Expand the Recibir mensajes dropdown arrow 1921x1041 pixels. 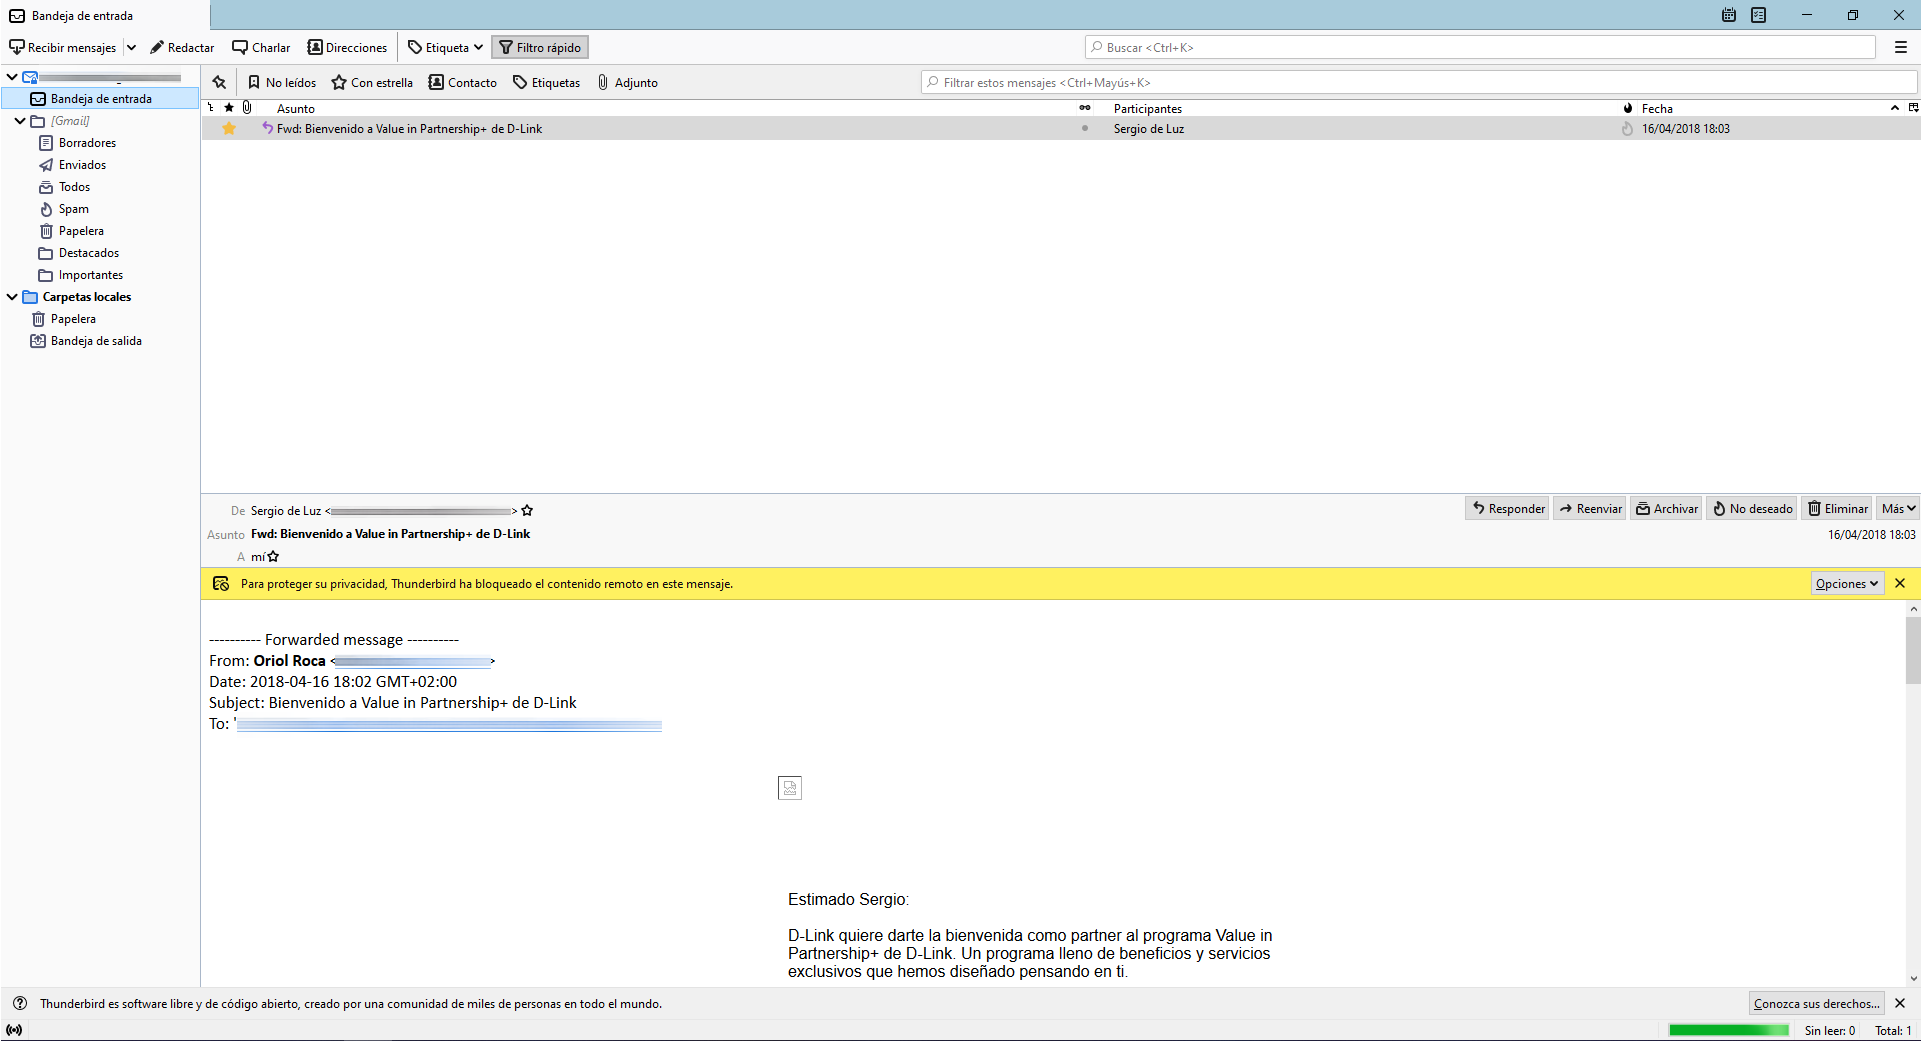click(131, 47)
